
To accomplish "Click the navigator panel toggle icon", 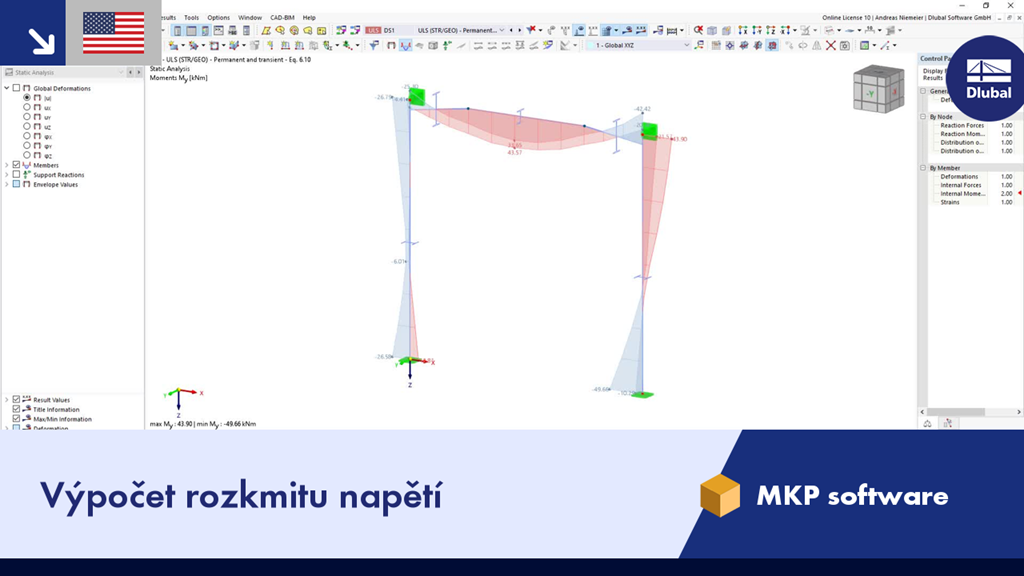I will 177,30.
